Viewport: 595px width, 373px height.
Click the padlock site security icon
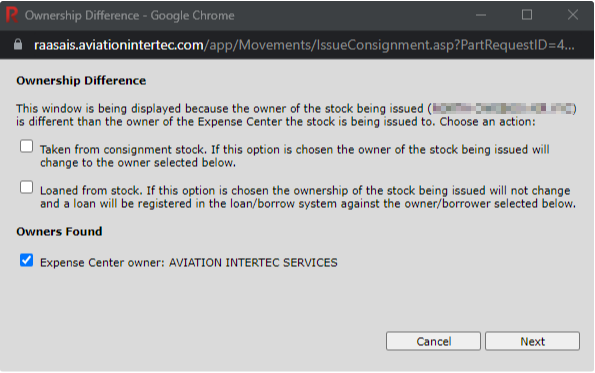(18, 45)
